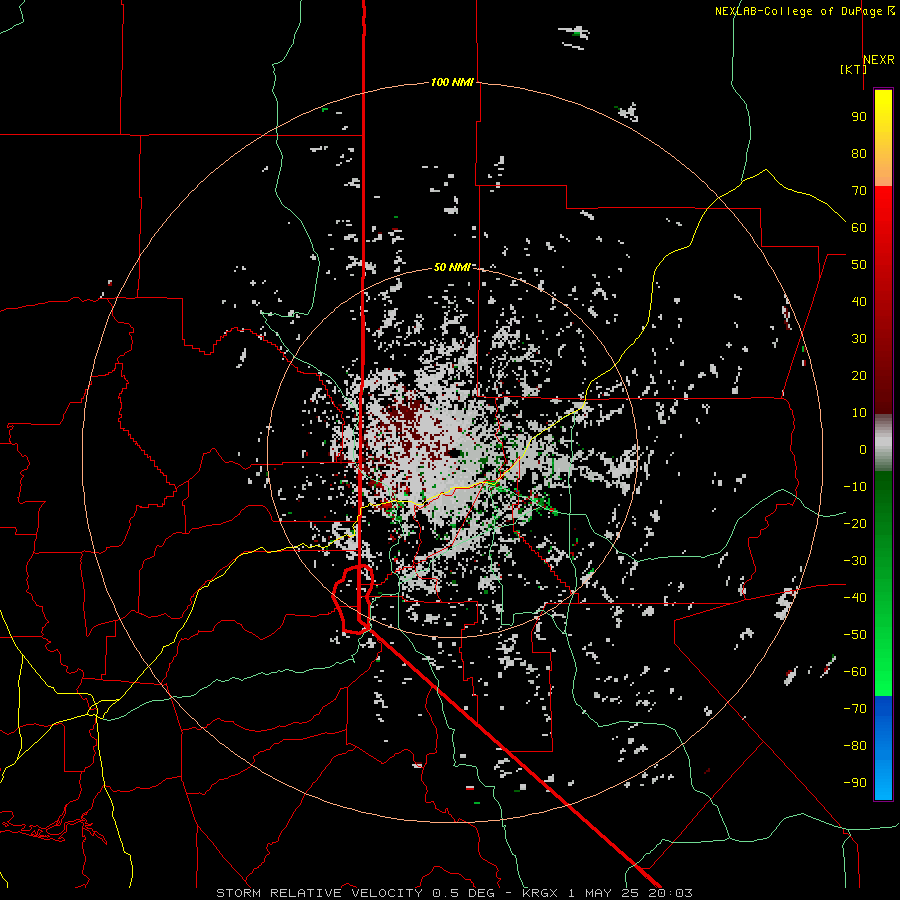The width and height of the screenshot is (900, 900).
Task: Click the 60 value on the velocity scale
Action: coord(859,228)
